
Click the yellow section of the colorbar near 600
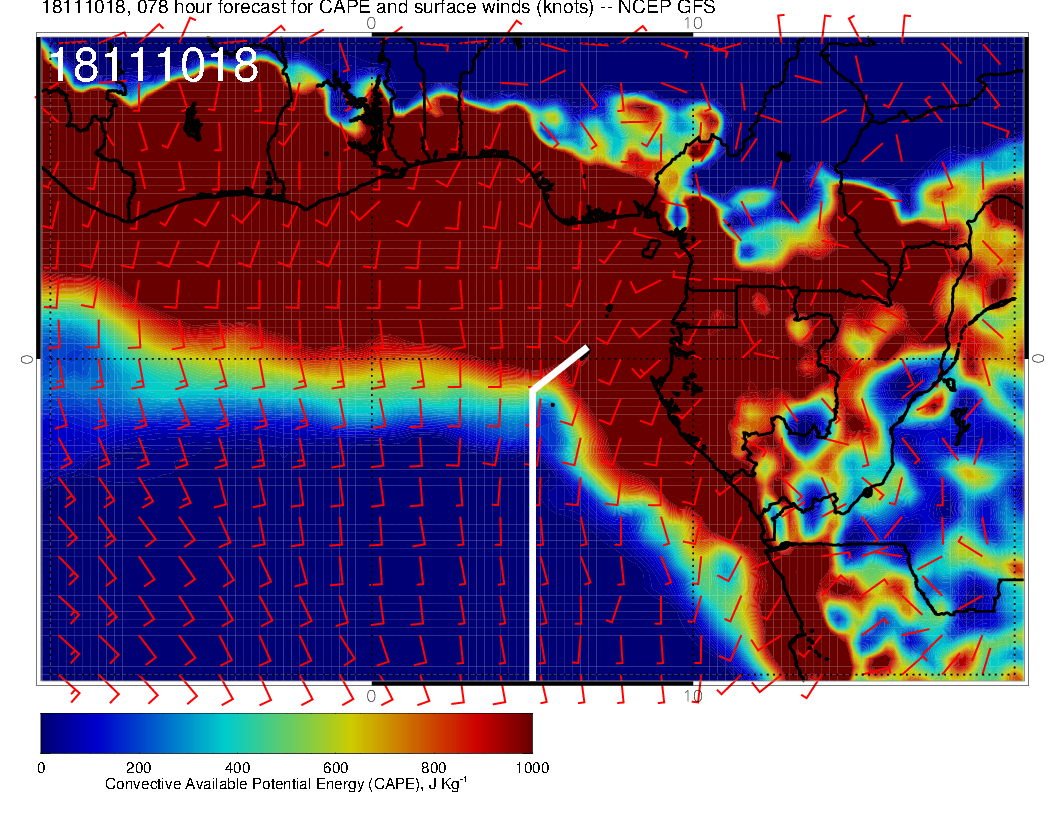[335, 732]
